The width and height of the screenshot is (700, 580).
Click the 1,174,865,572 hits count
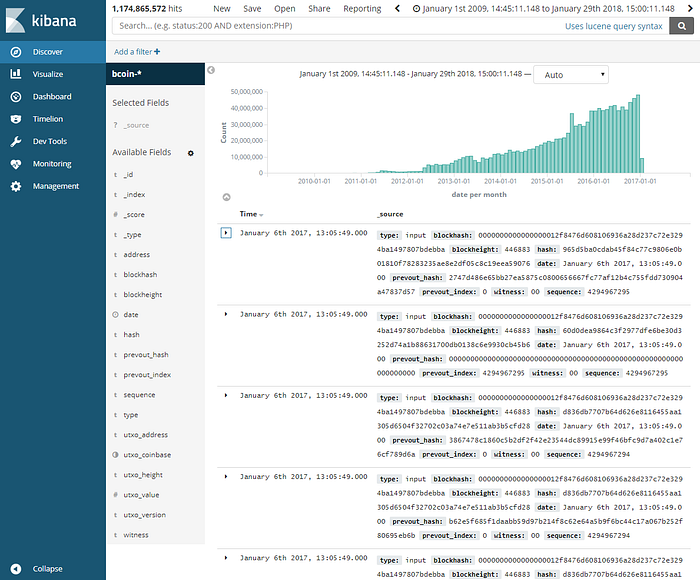(x=147, y=8)
